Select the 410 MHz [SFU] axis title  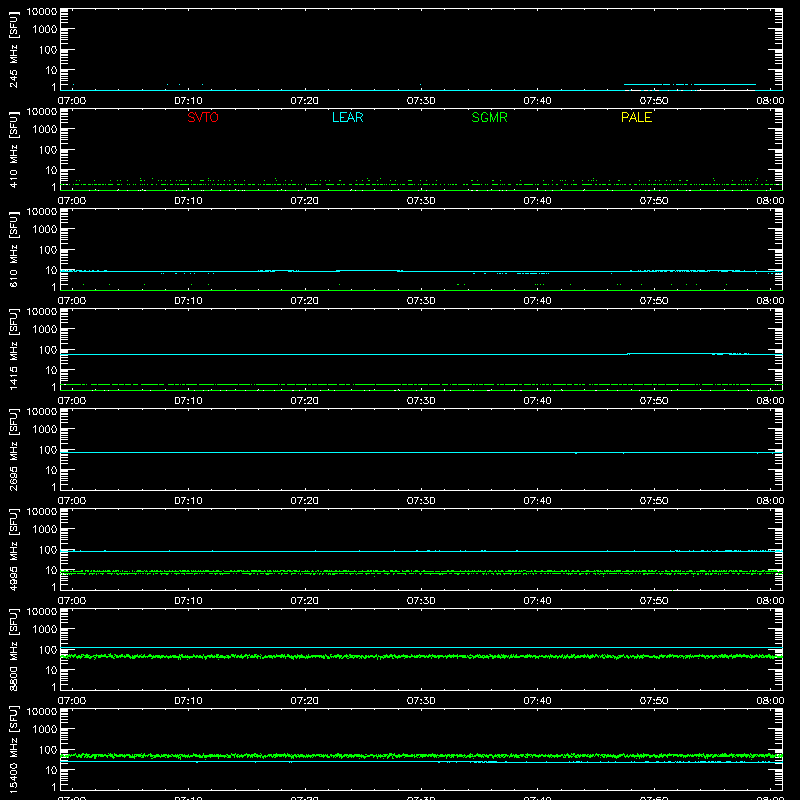click(13, 150)
